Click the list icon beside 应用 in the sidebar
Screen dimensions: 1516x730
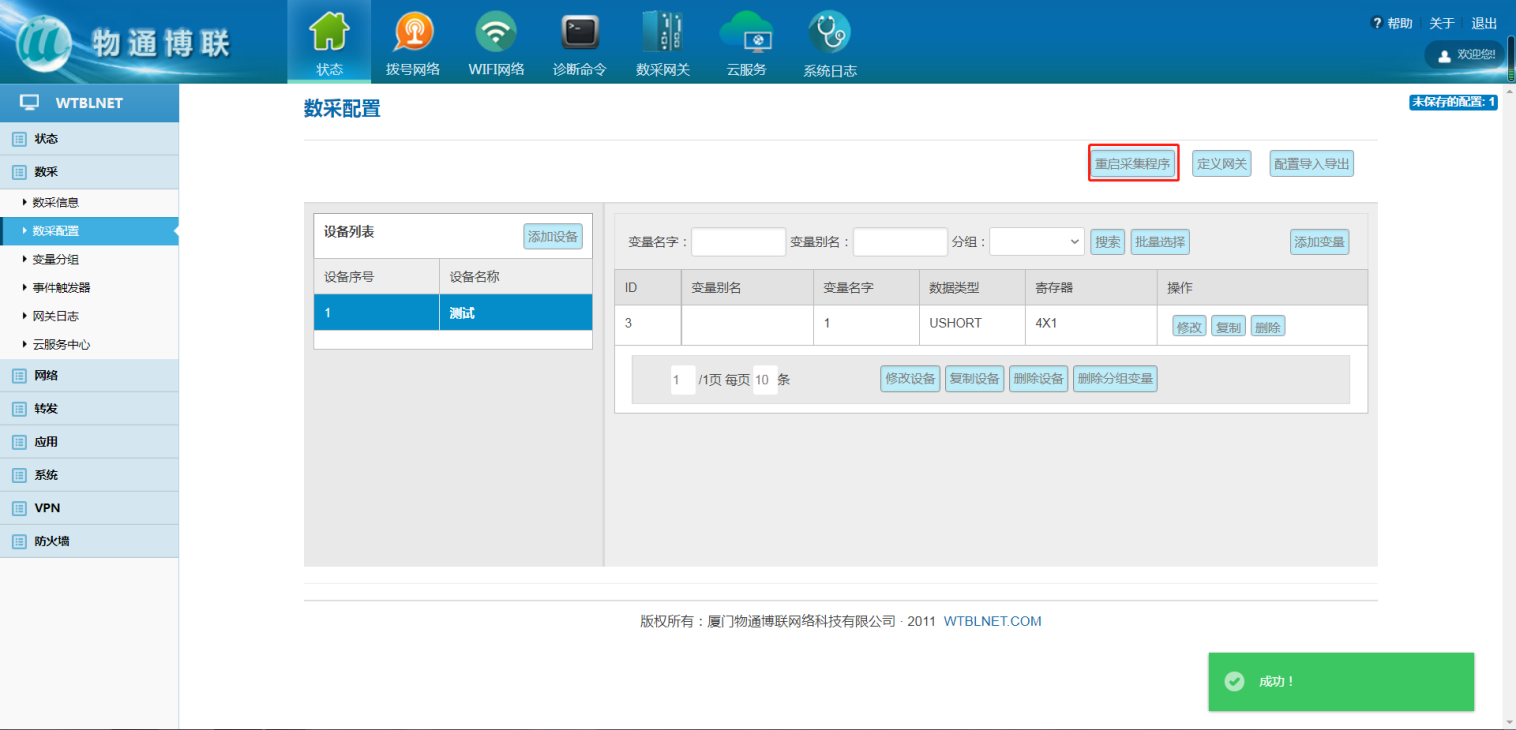19,442
